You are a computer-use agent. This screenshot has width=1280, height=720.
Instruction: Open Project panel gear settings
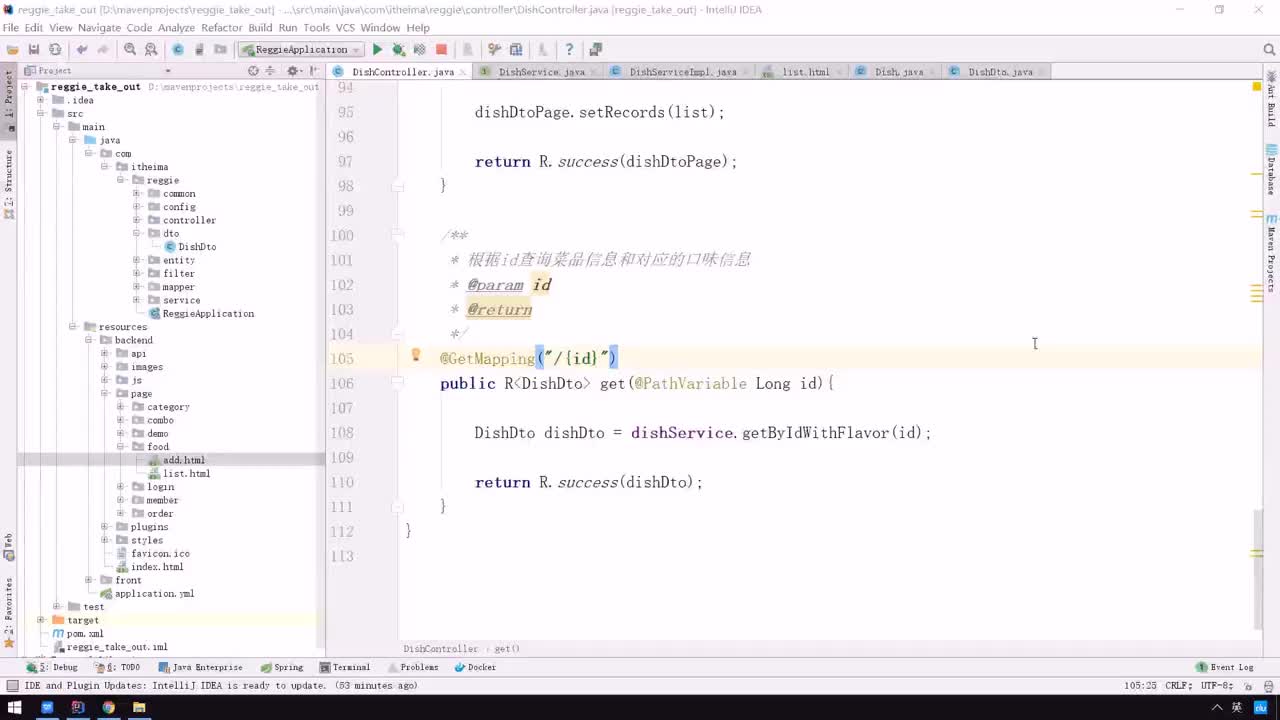coord(293,71)
